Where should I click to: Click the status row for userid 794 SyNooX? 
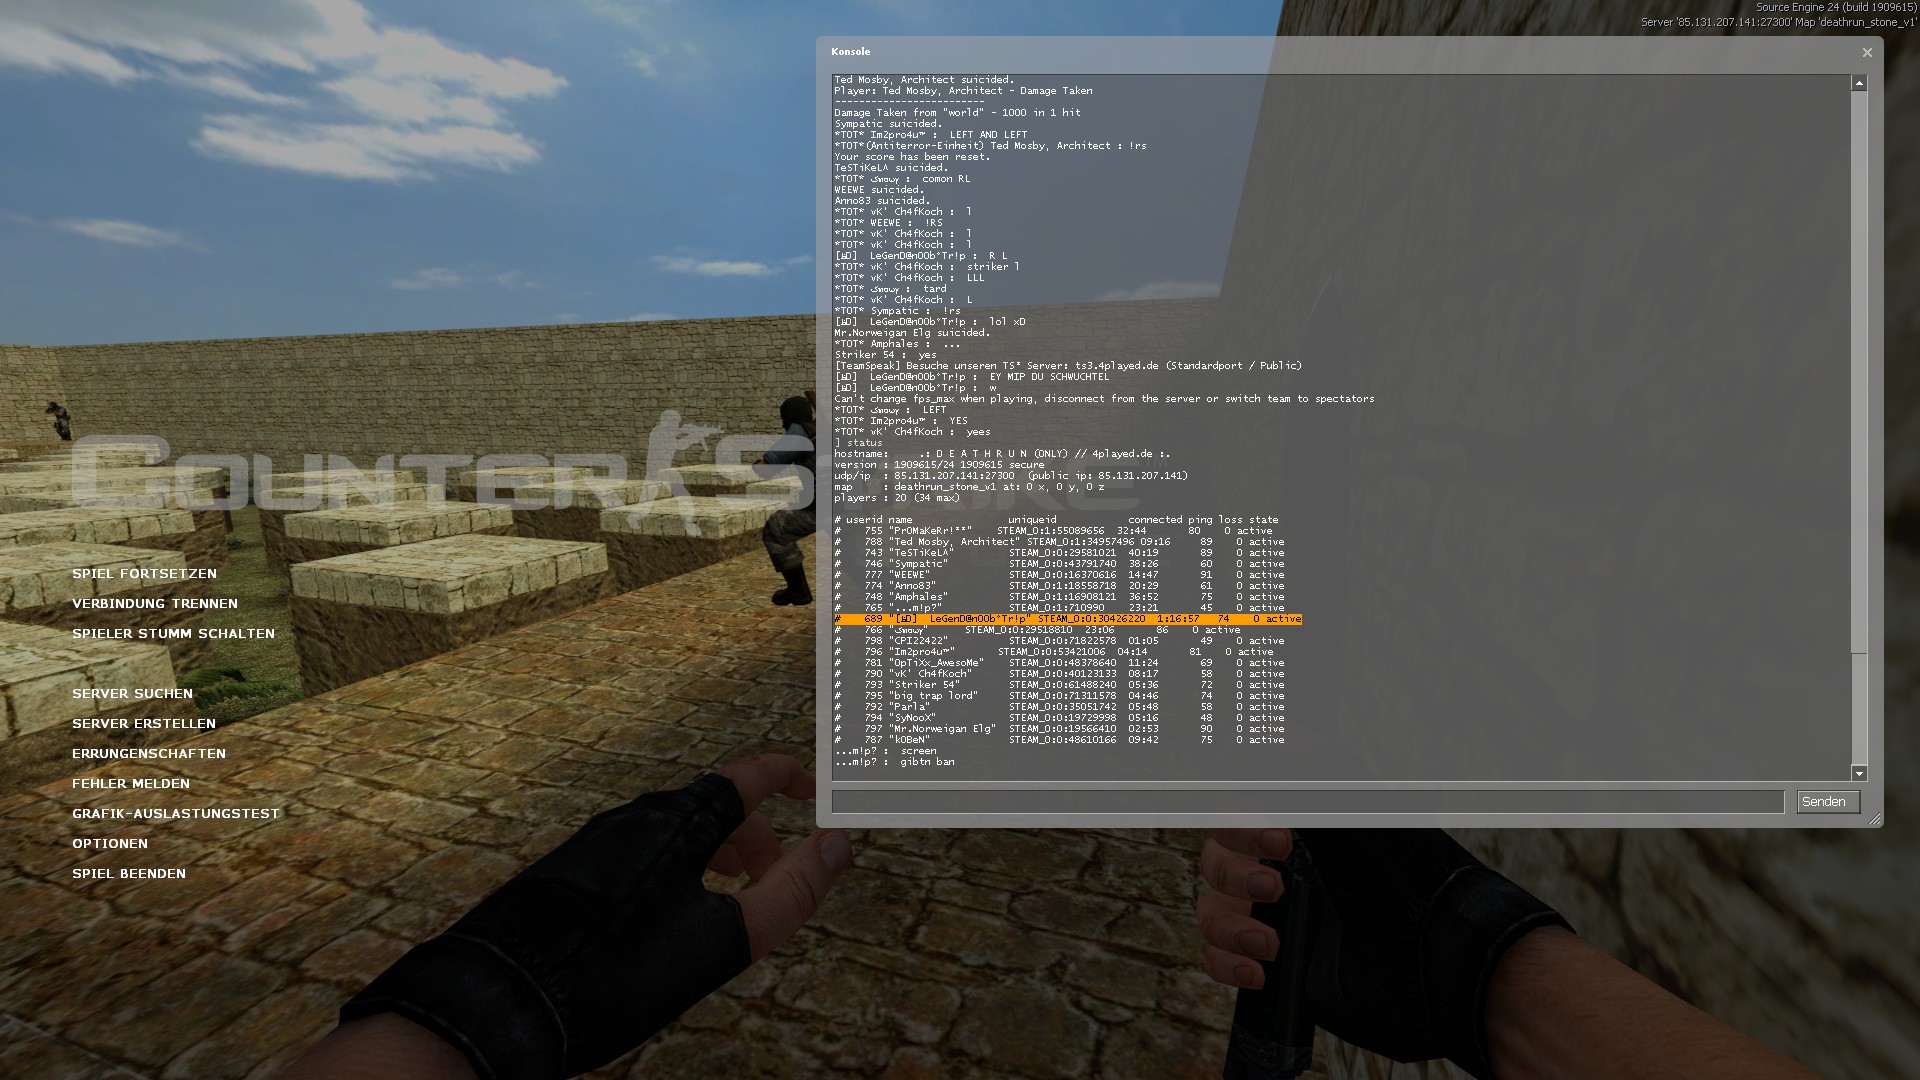click(1059, 718)
